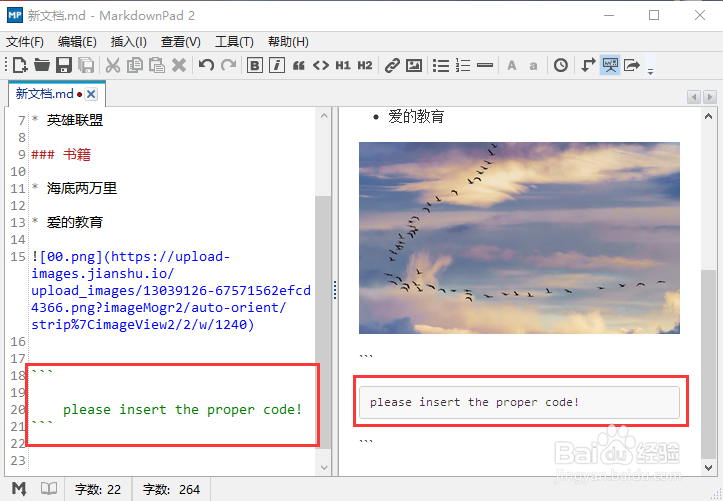Screen dimensions: 723x501
Task: Click the 爱的教育 bullet in preview
Action: tap(415, 117)
